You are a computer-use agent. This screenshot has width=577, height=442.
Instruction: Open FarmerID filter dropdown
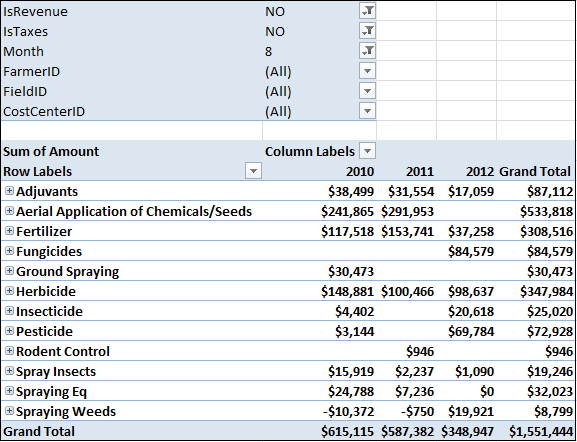pos(367,71)
